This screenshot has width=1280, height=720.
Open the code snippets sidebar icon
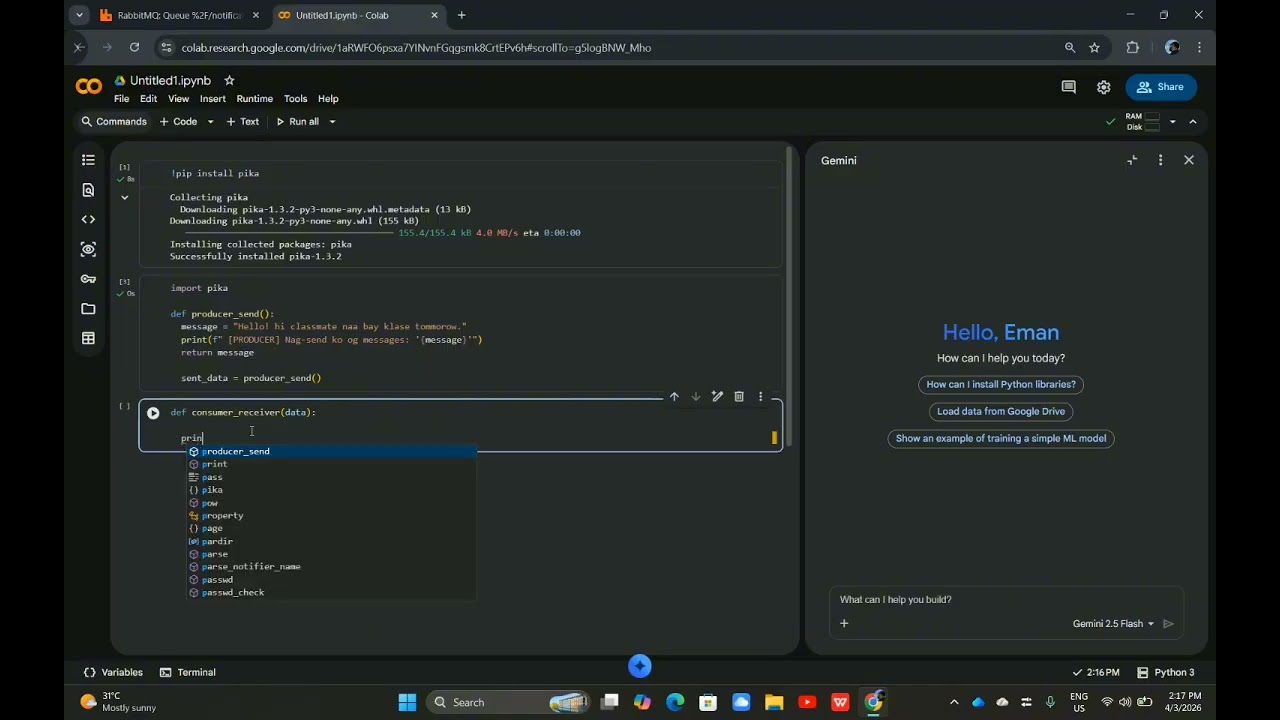88,219
